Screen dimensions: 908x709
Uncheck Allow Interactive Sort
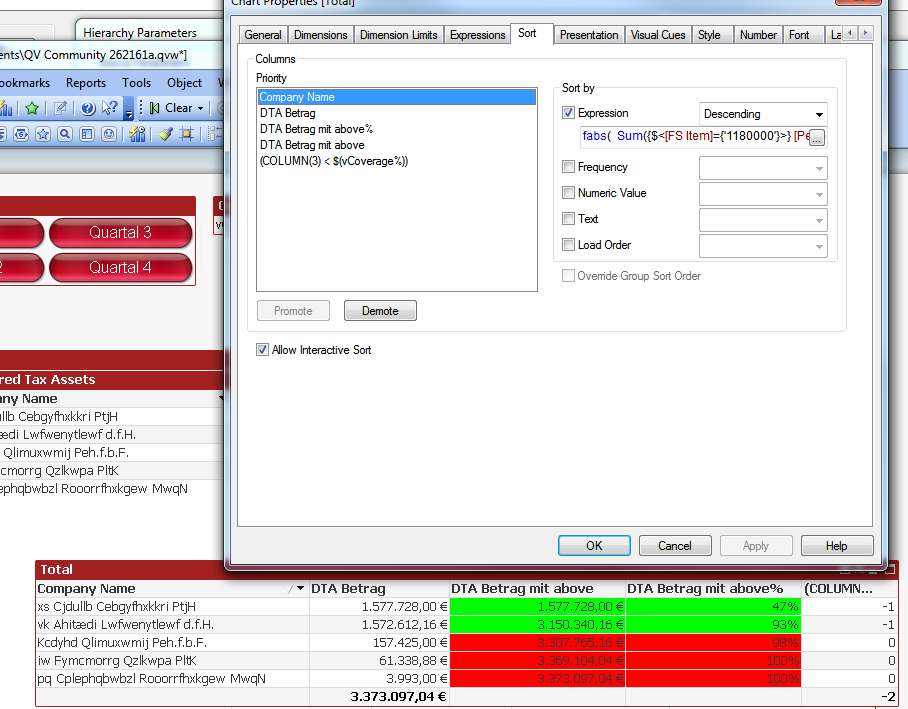click(262, 350)
